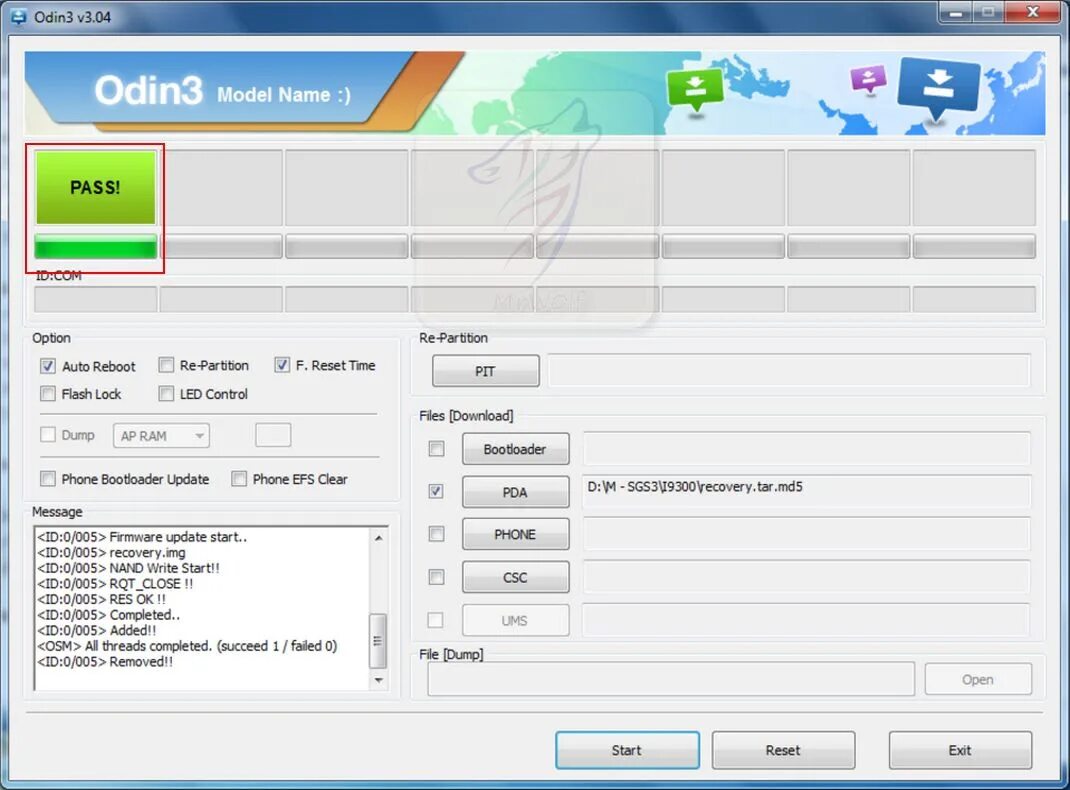Close the Odin3 window

click(1033, 12)
